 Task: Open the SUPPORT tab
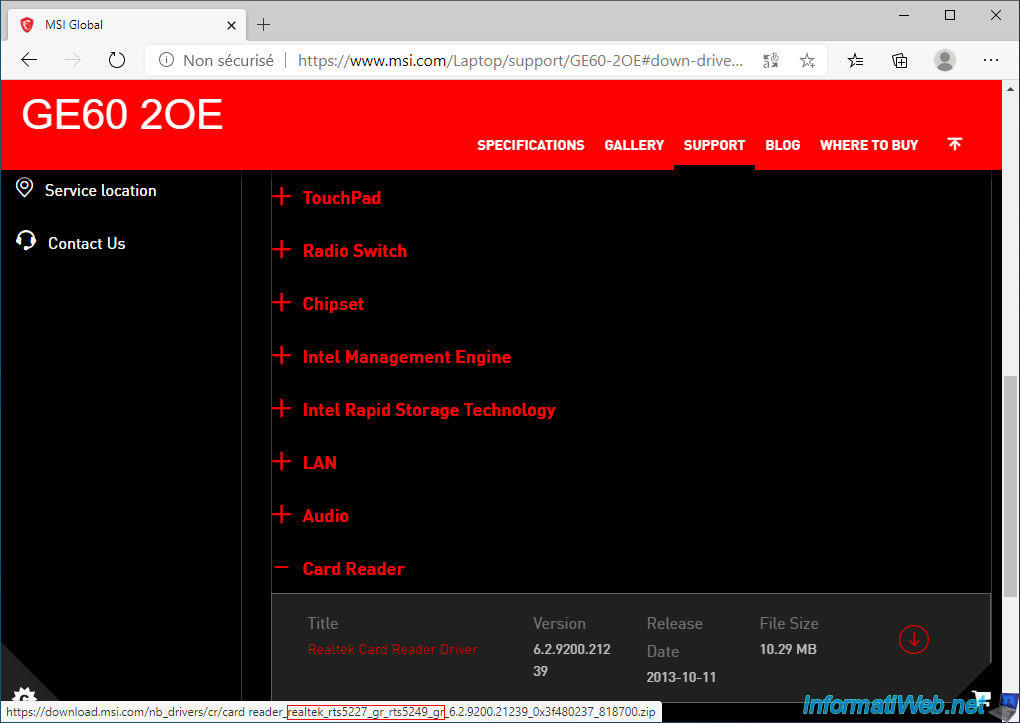click(x=714, y=145)
